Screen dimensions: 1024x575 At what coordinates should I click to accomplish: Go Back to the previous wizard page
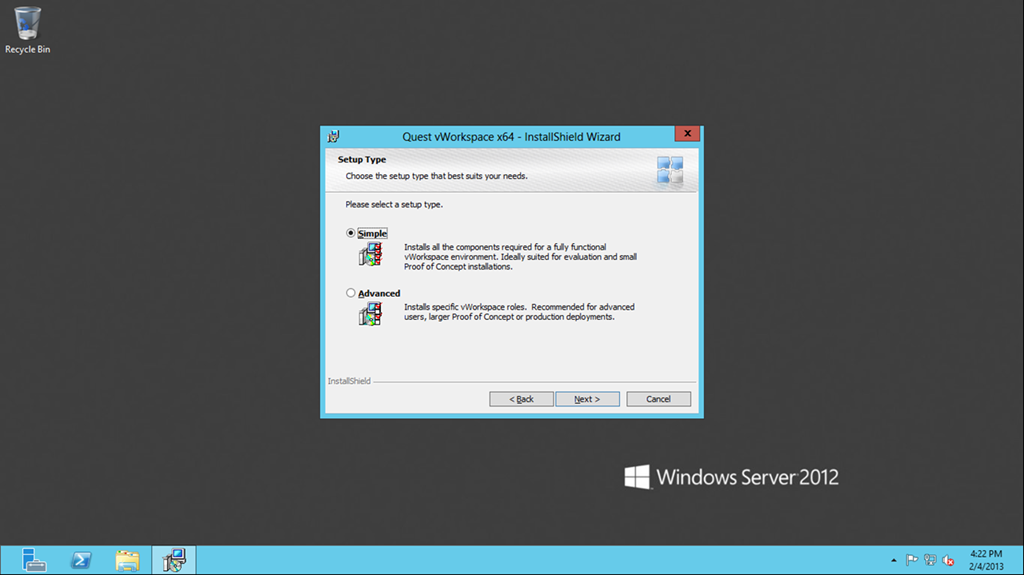(521, 399)
